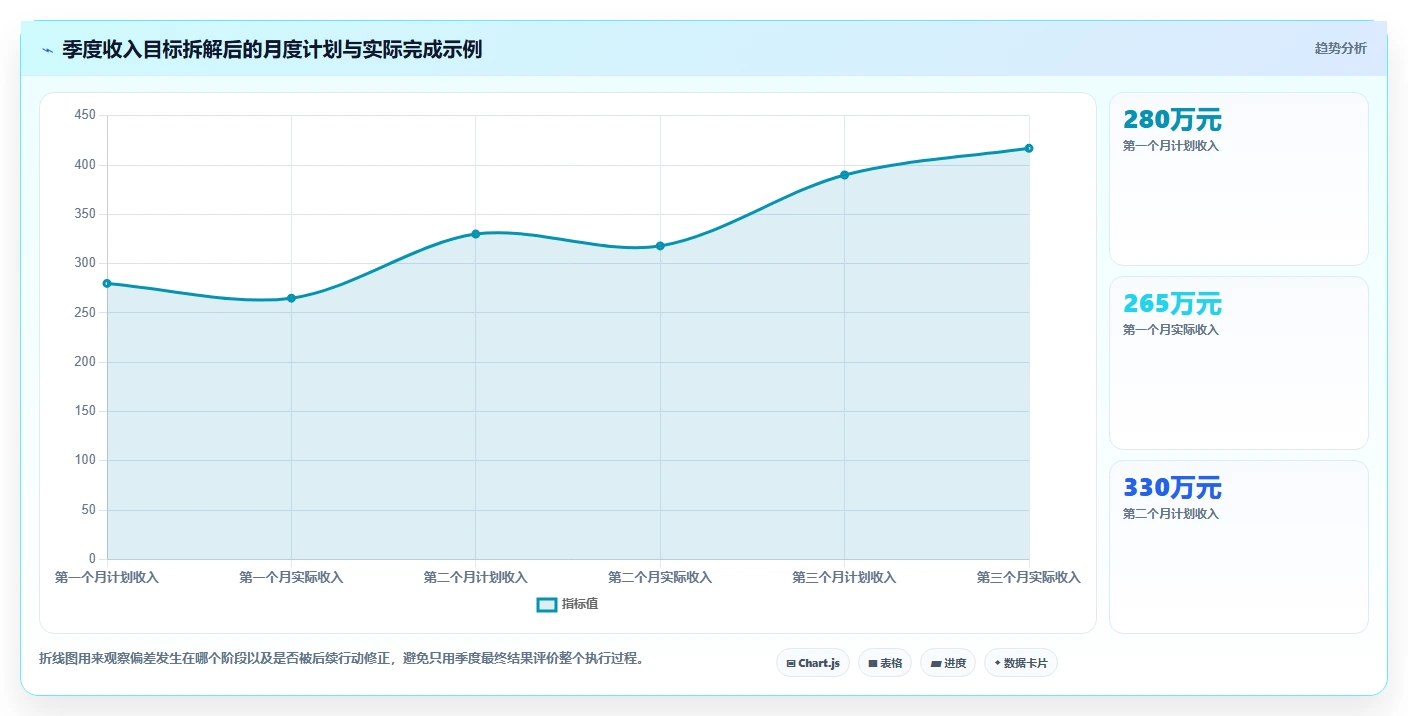Click the 265万元 value card
Viewport: 1408px width, 716px height.
pos(1239,363)
